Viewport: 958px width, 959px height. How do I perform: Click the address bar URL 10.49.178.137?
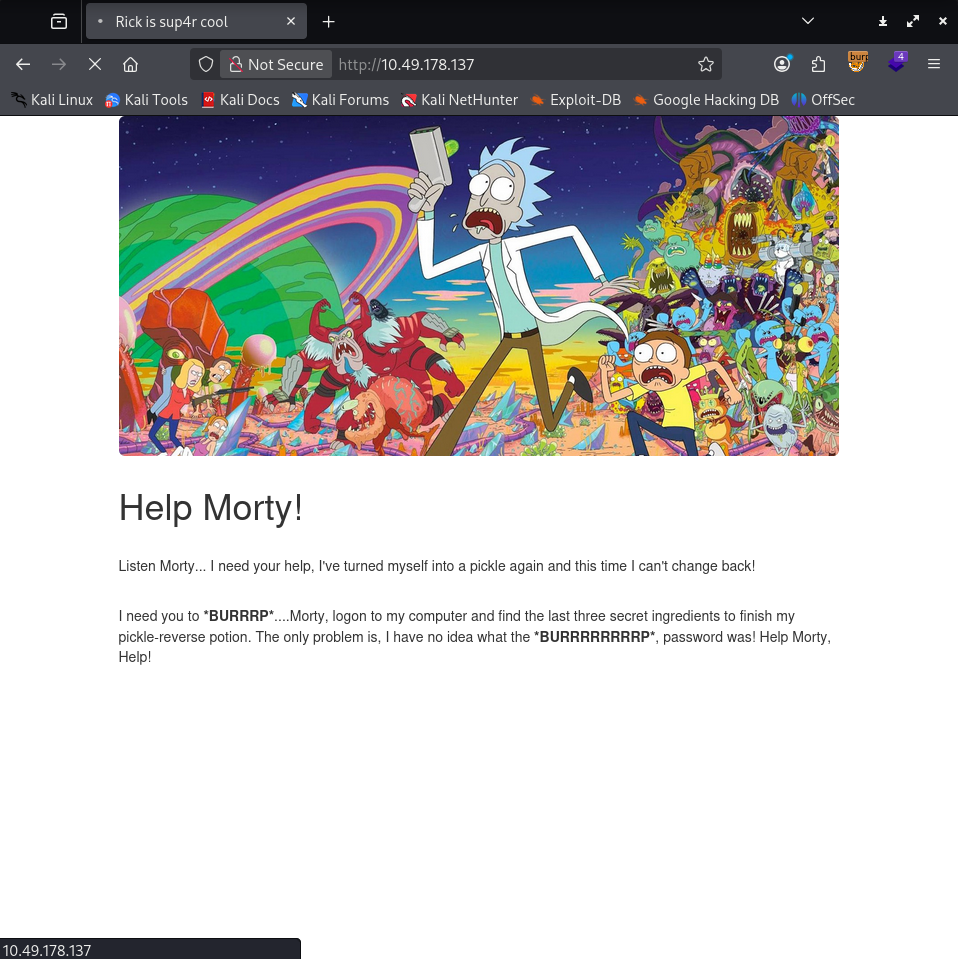click(x=406, y=64)
